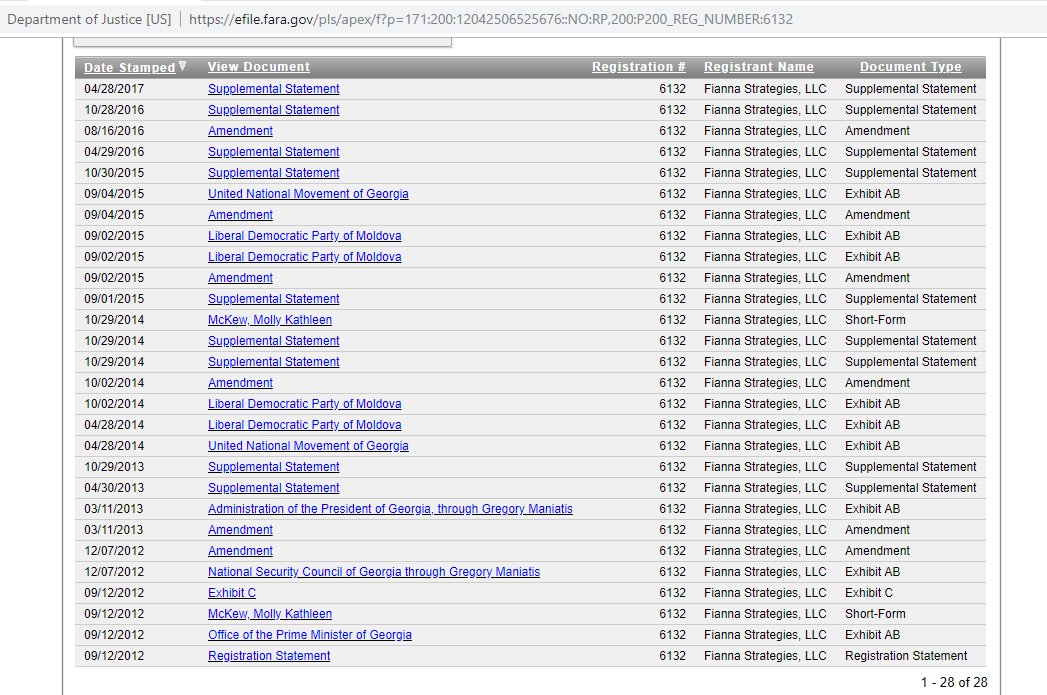Open 09/12/2012 McKew, Molly Kathleen Short-Form
The image size is (1047, 695).
[270, 614]
